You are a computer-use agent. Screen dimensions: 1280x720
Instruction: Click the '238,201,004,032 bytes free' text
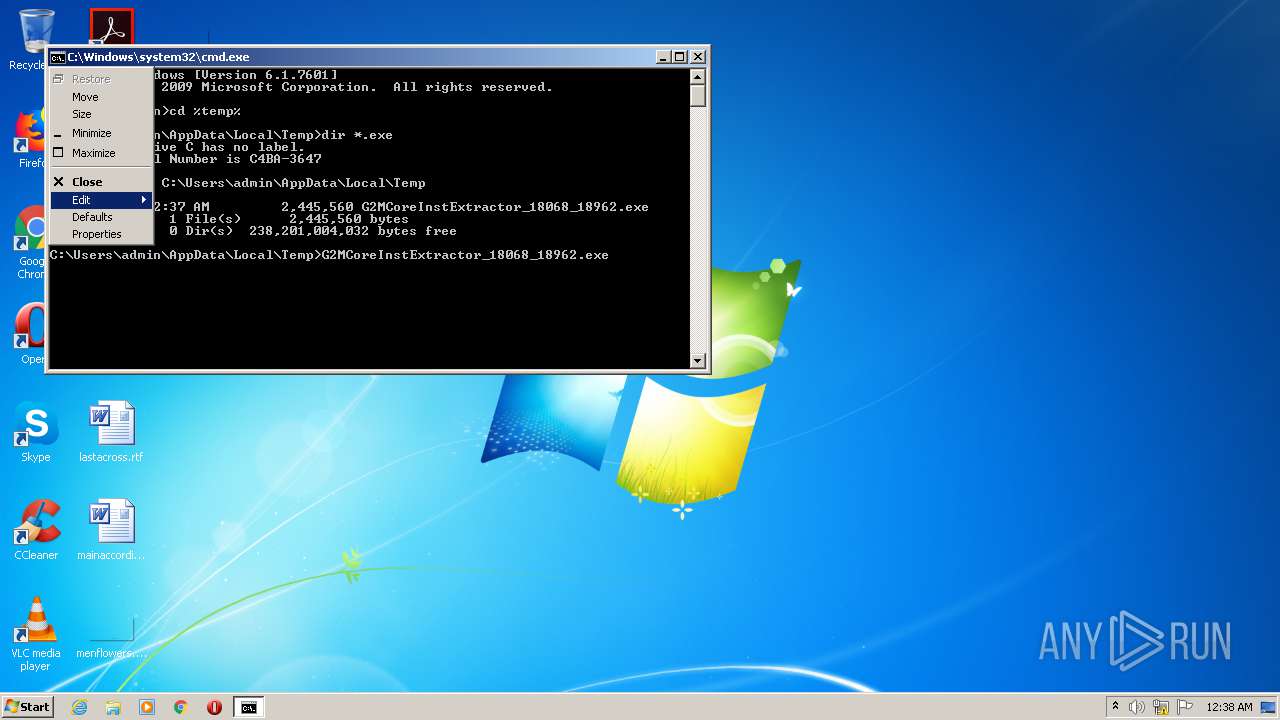pos(353,231)
